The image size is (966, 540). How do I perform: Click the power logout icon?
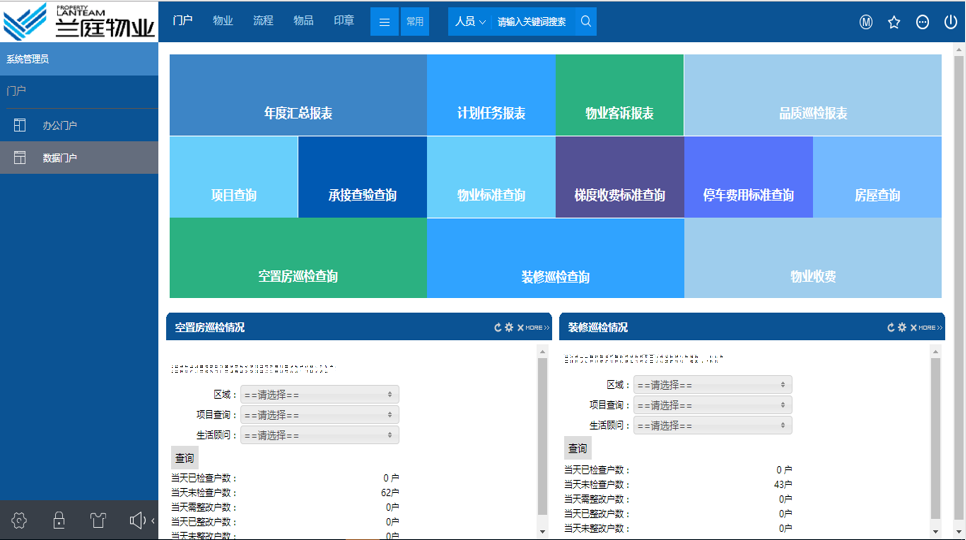click(951, 22)
